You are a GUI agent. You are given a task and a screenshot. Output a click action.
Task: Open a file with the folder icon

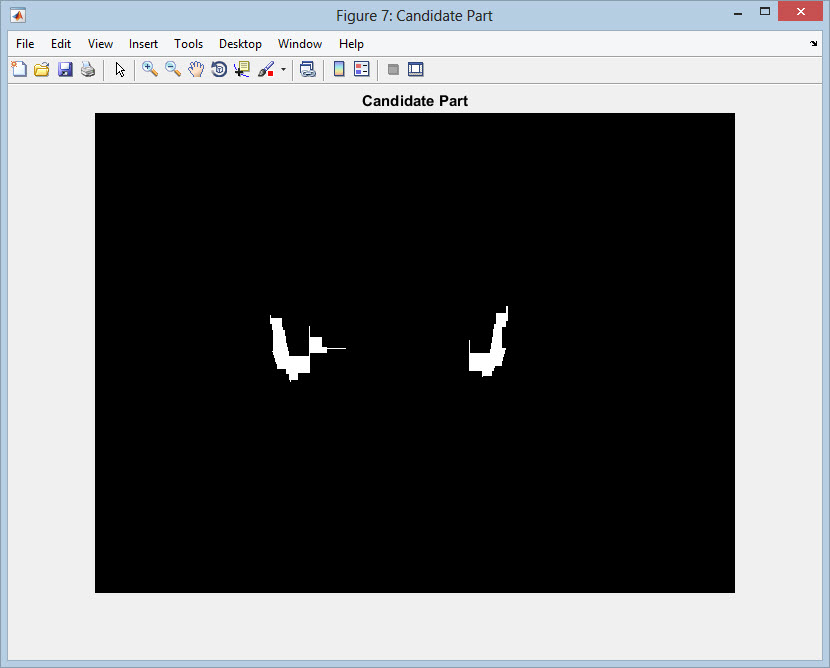coord(42,69)
